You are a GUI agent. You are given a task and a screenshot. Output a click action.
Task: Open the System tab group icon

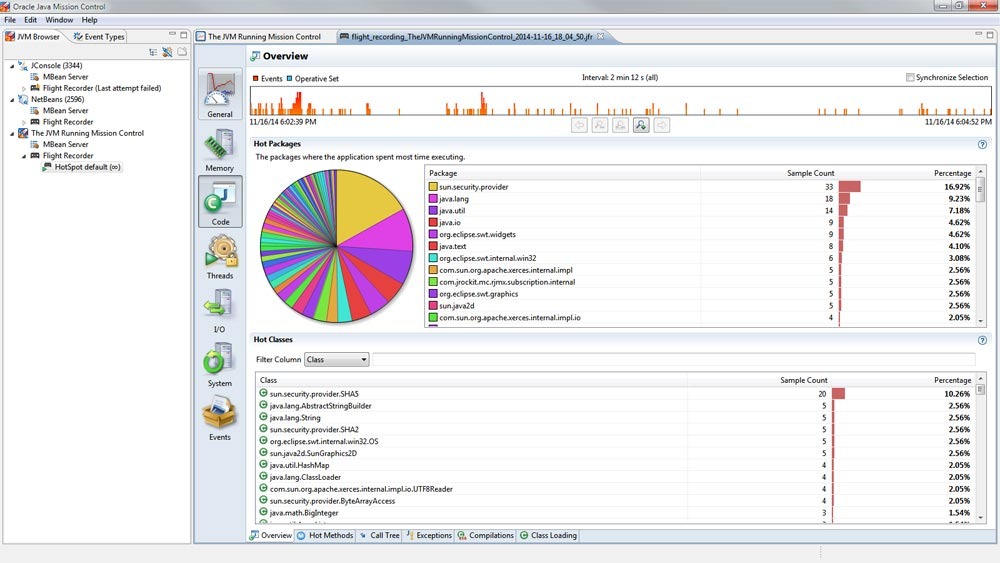pyautogui.click(x=220, y=364)
